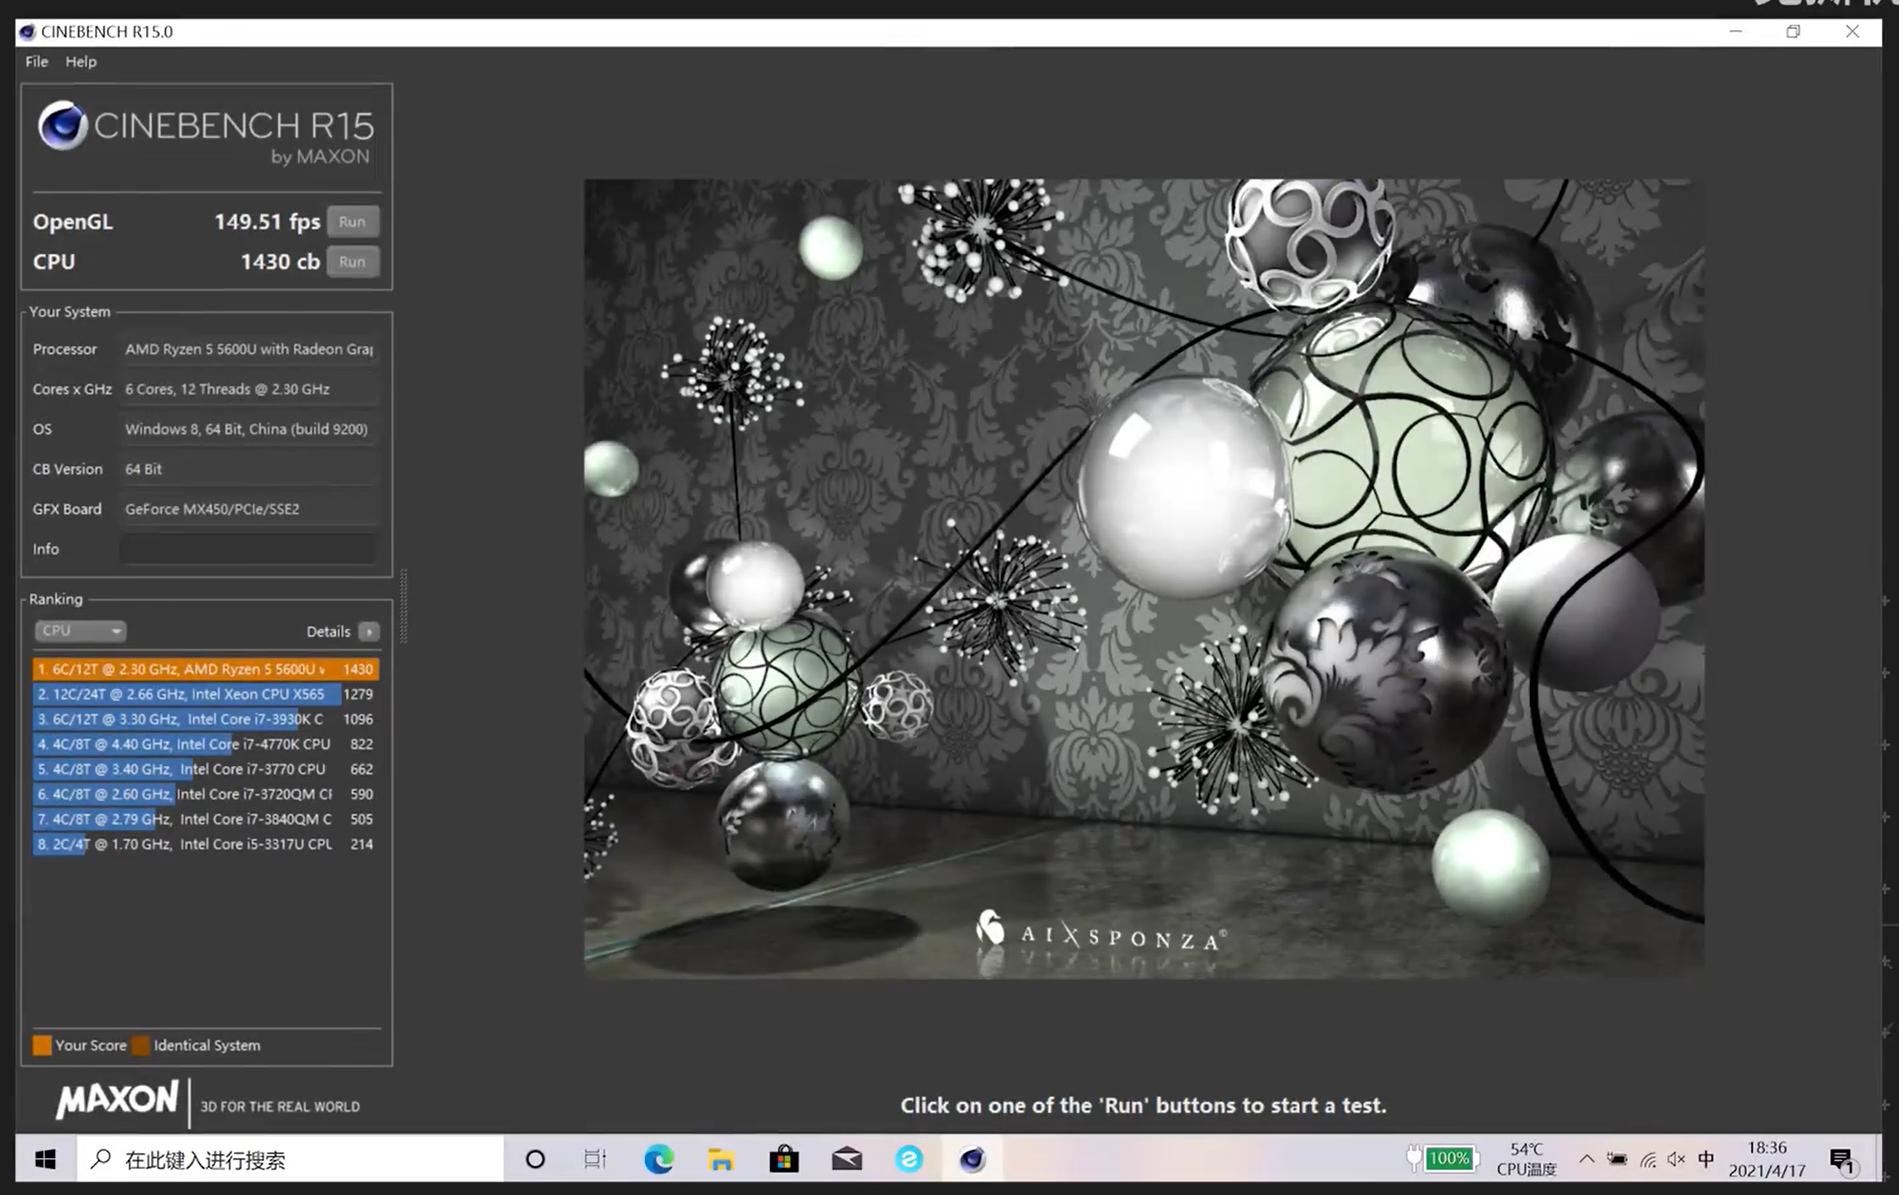Screen dimensions: 1899x1195
Task: Open the Windows Start menu
Action: 45,1159
